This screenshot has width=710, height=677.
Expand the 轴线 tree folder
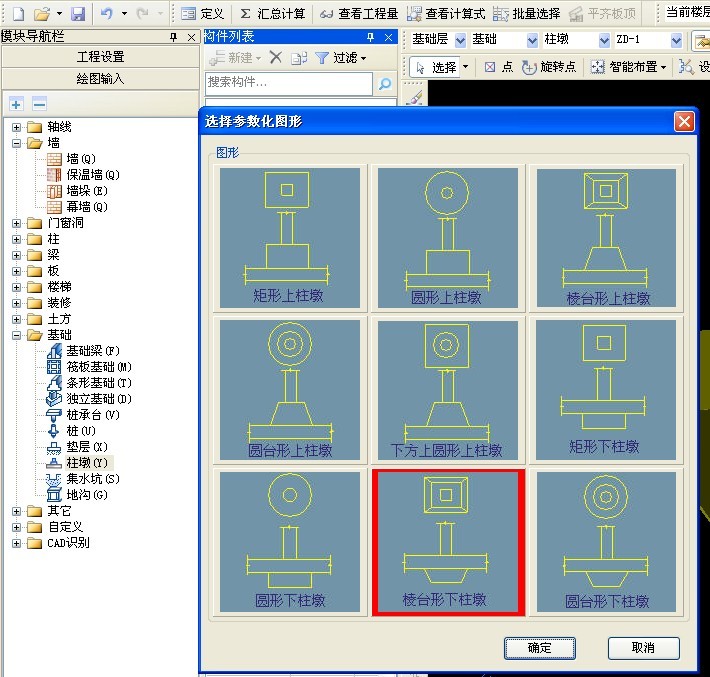(x=16, y=127)
